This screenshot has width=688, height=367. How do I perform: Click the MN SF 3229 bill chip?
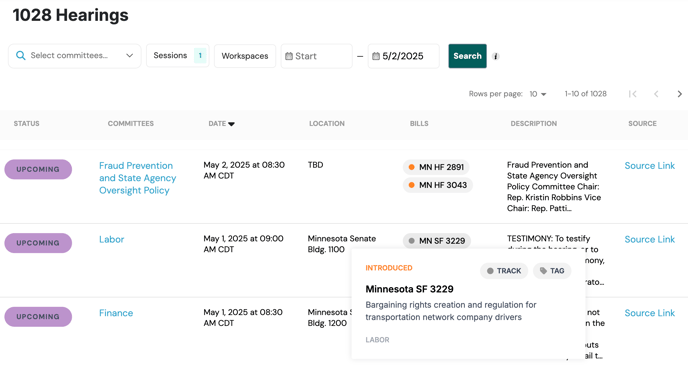click(x=437, y=241)
